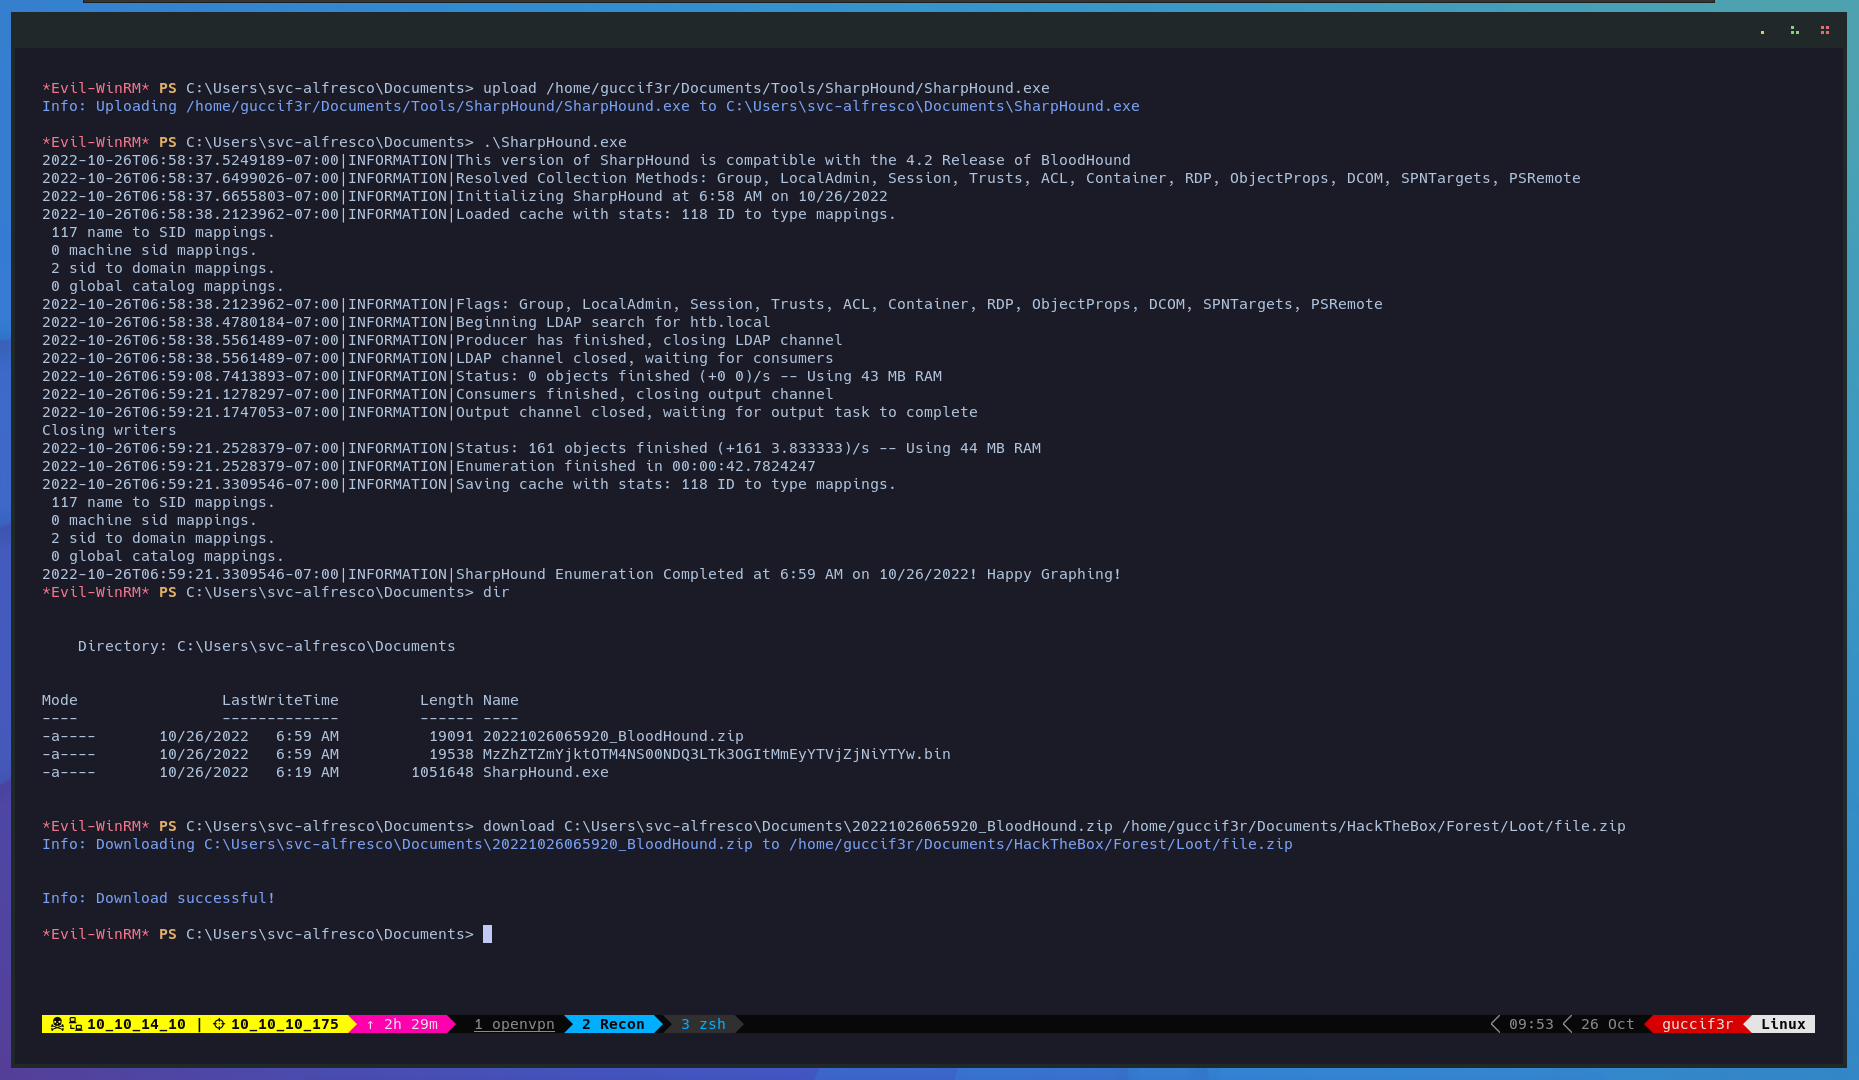Click the crosshair target icon before 10_10_10_175
Image resolution: width=1859 pixels, height=1080 pixels.
219,1024
